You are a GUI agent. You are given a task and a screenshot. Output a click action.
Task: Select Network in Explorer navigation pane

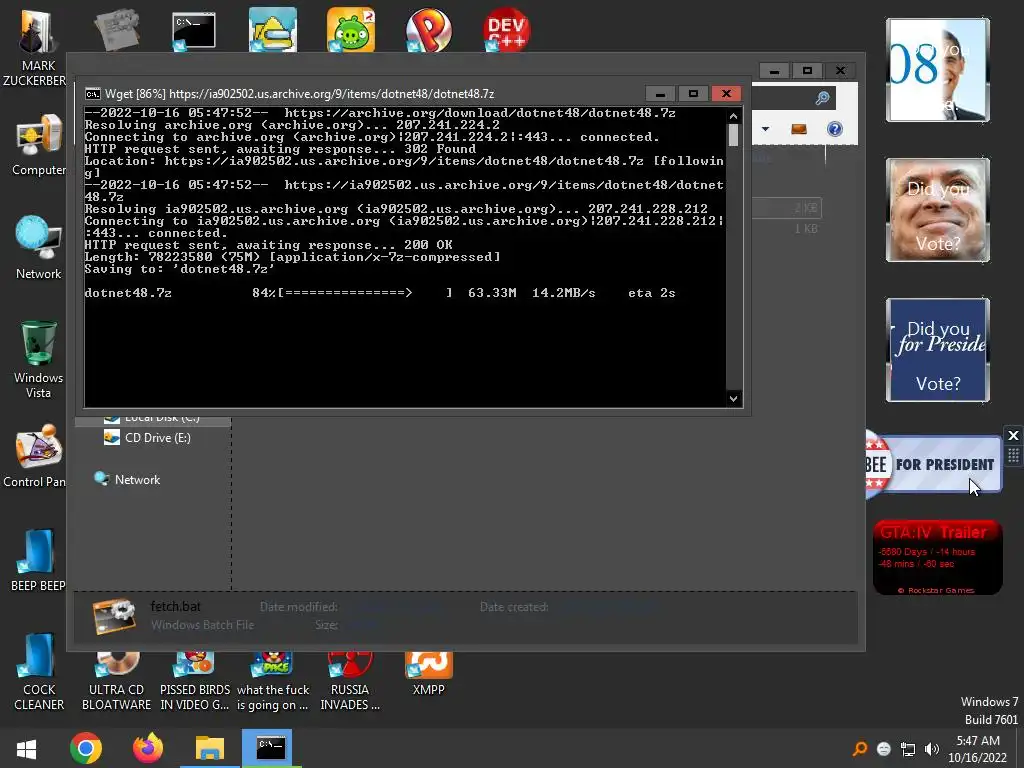click(x=127, y=479)
